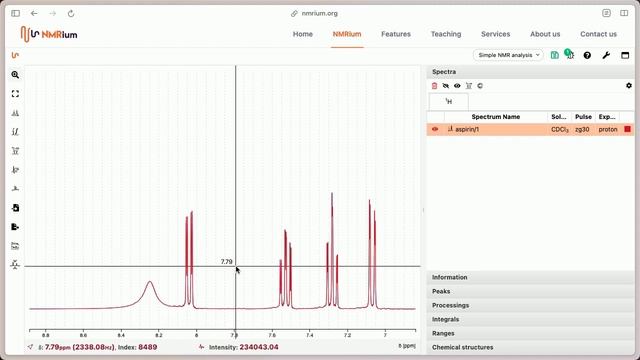Expand the Ranges panel

530,333
